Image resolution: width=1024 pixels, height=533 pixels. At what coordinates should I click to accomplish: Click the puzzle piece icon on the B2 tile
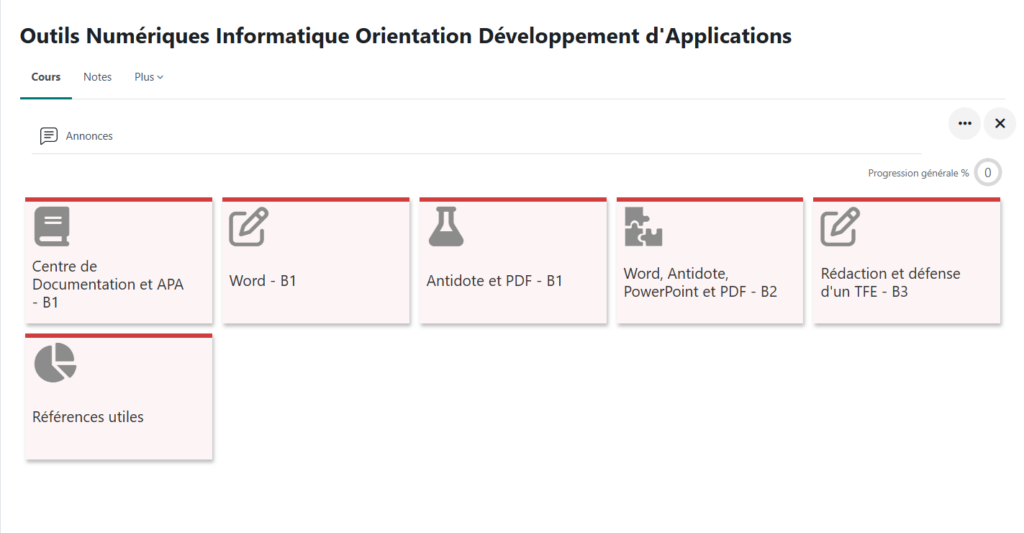(643, 227)
